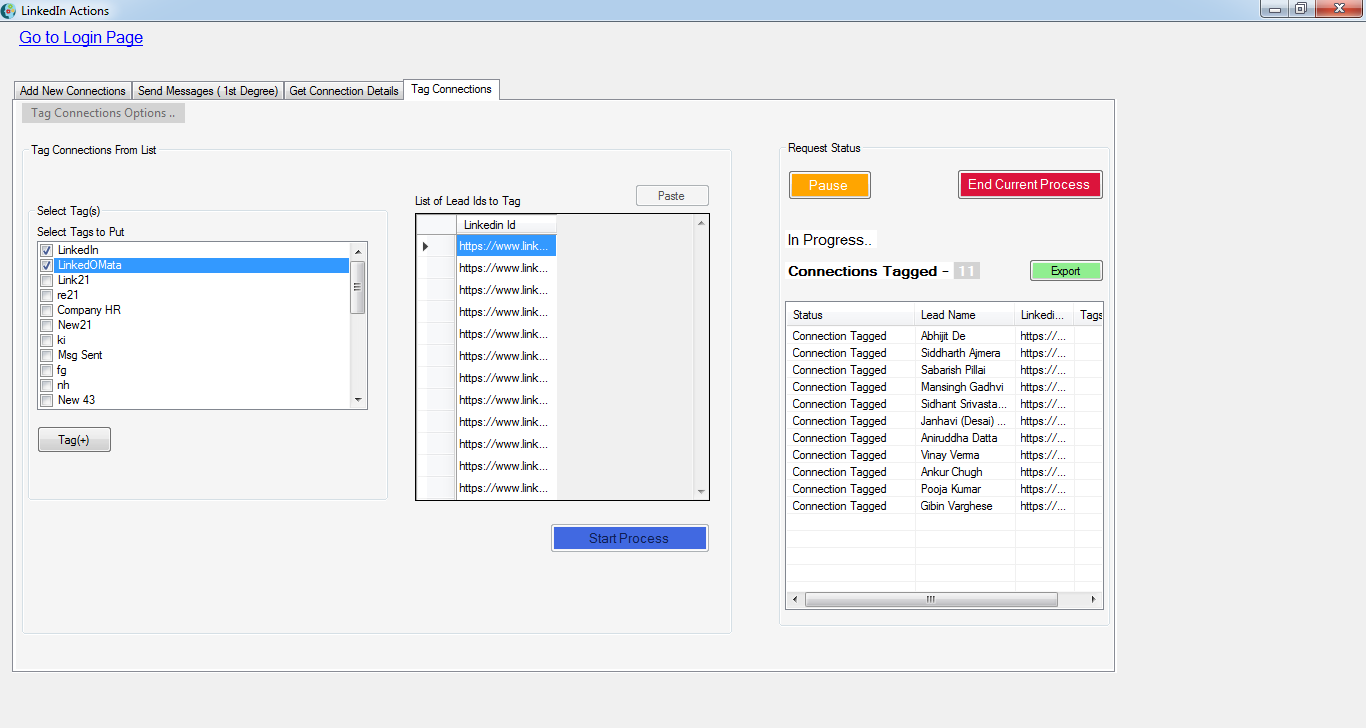Select the Tag Connections tab
This screenshot has height=728, width=1366.
[451, 89]
